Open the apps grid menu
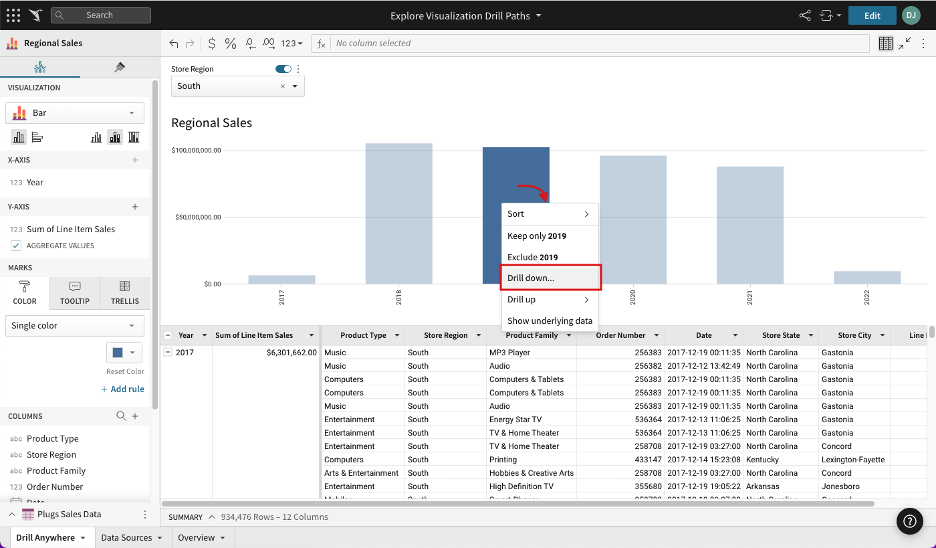 [x=13, y=15]
